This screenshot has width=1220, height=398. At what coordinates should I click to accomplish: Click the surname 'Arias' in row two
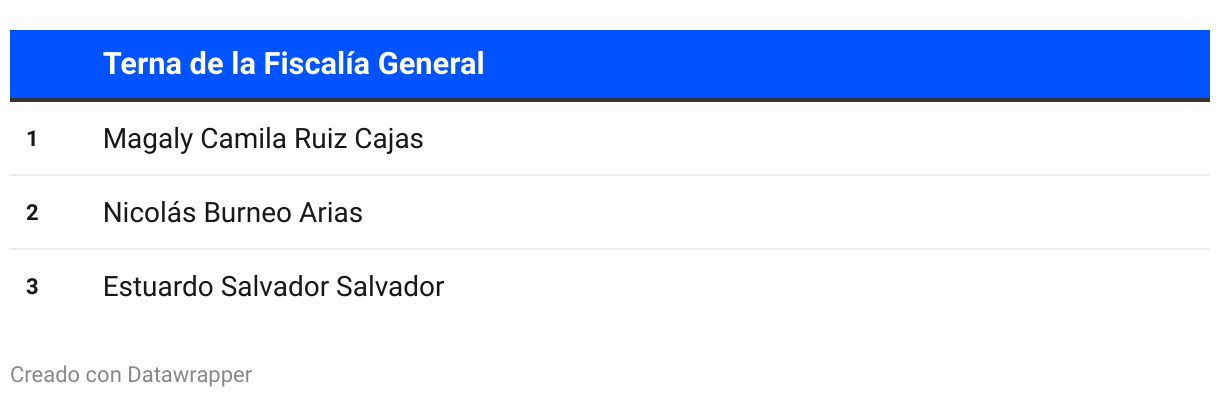[331, 213]
